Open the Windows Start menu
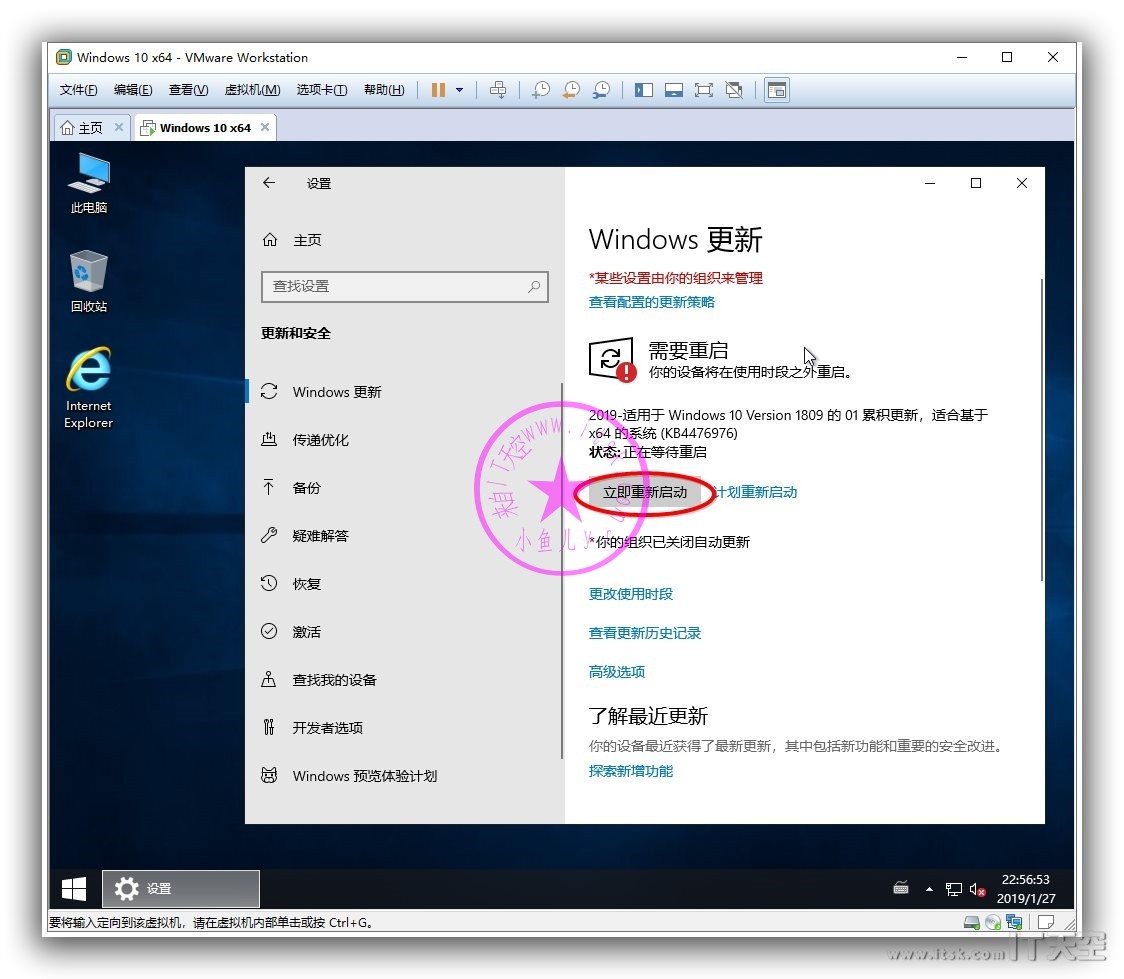This screenshot has height=979, width=1124. (x=74, y=889)
